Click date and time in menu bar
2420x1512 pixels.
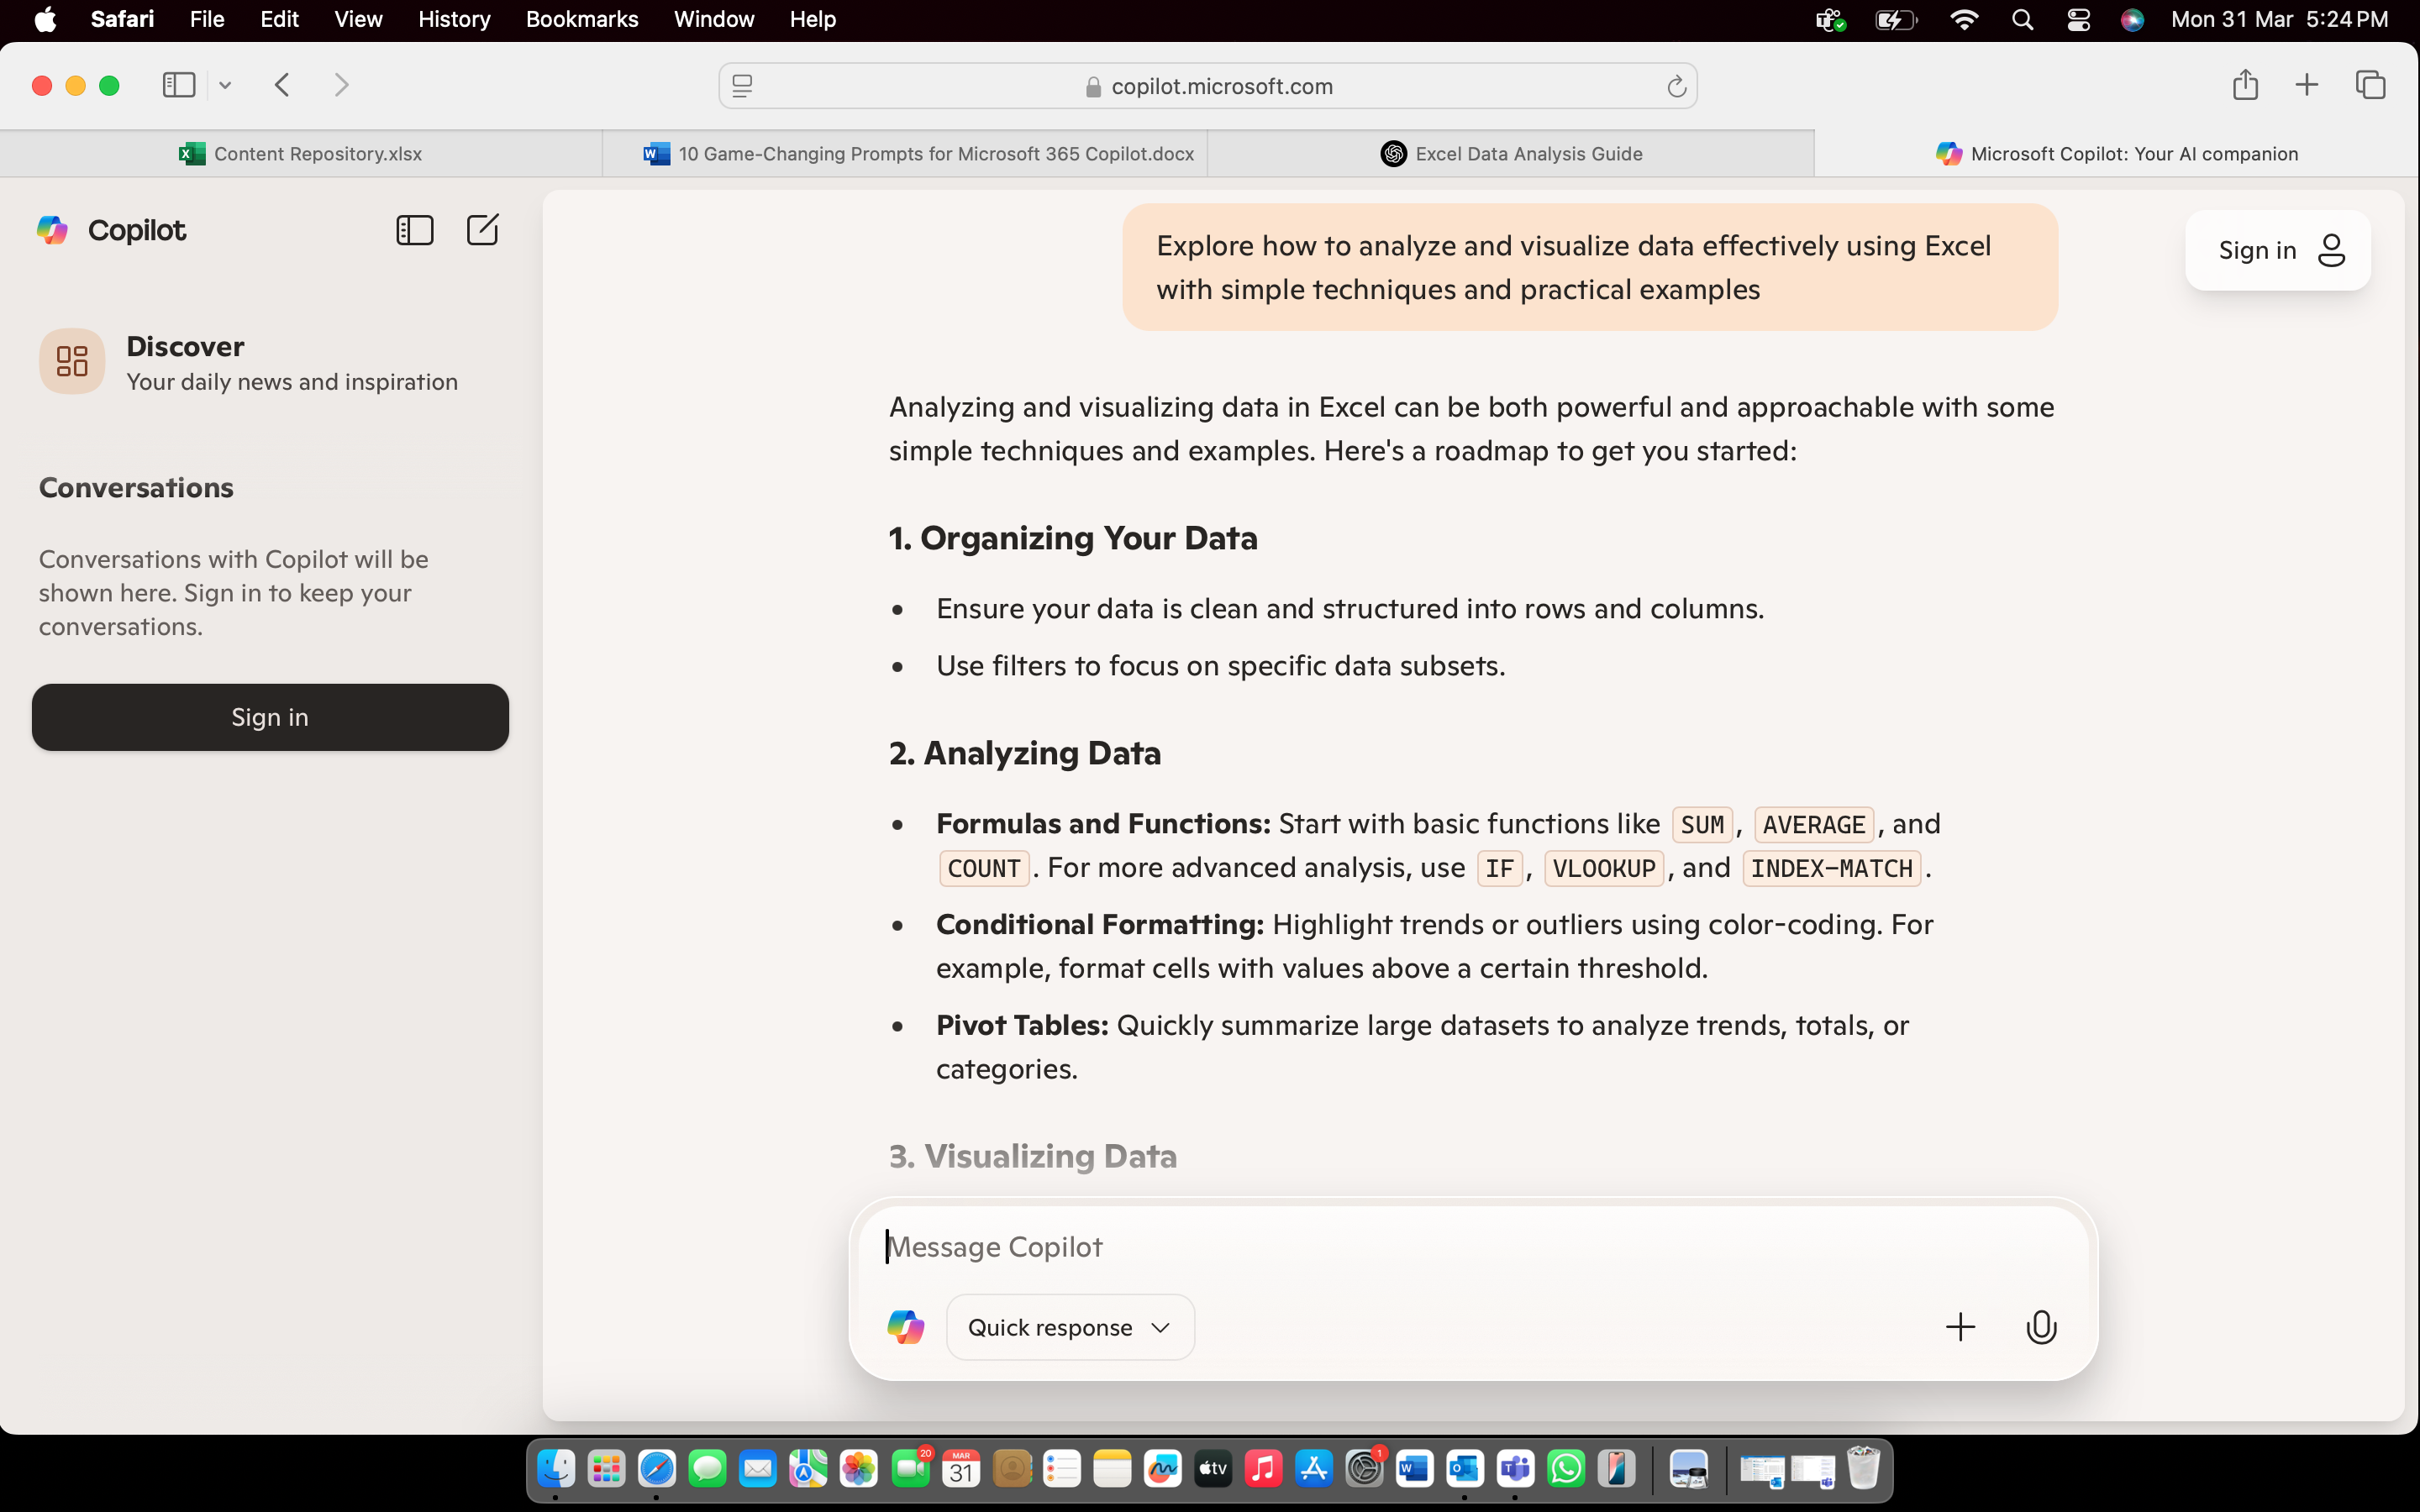[2279, 20]
